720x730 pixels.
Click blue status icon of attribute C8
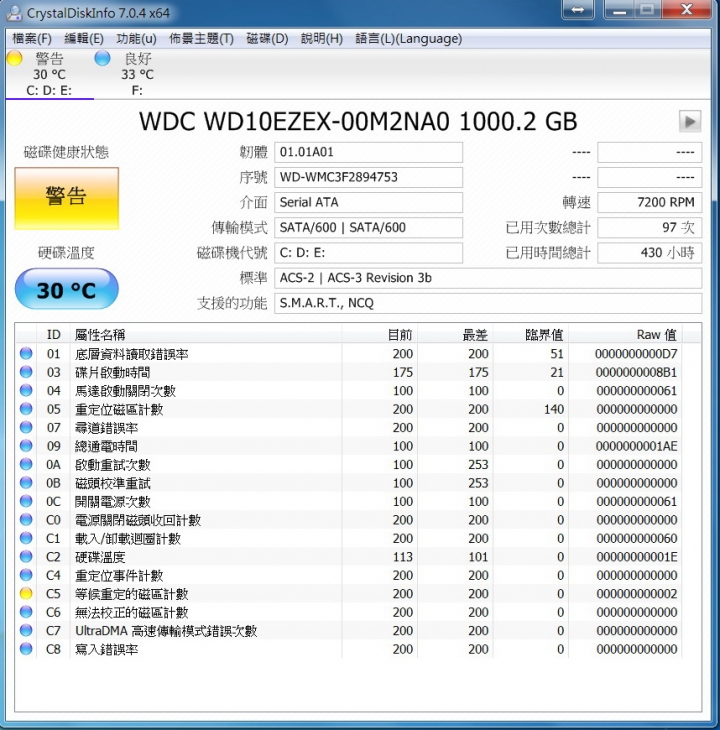coord(26,649)
